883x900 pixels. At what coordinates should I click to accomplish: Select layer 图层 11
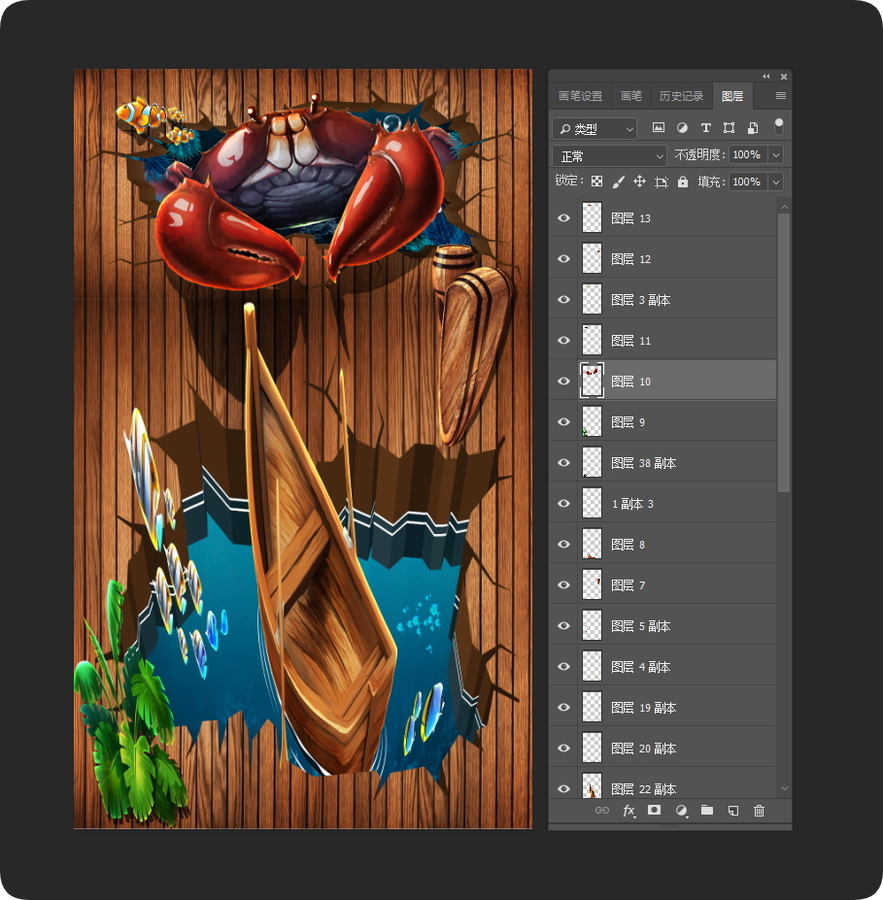tap(663, 340)
